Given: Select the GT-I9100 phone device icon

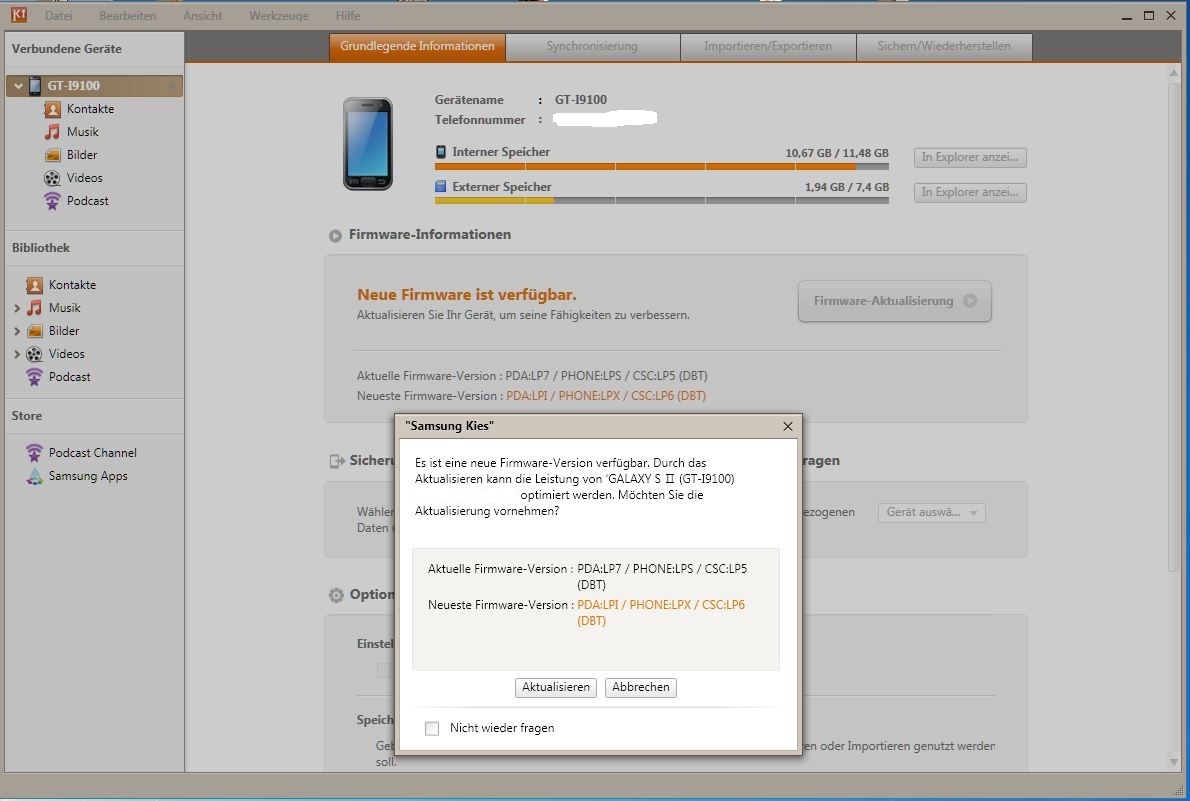Looking at the screenshot, I should pos(35,86).
